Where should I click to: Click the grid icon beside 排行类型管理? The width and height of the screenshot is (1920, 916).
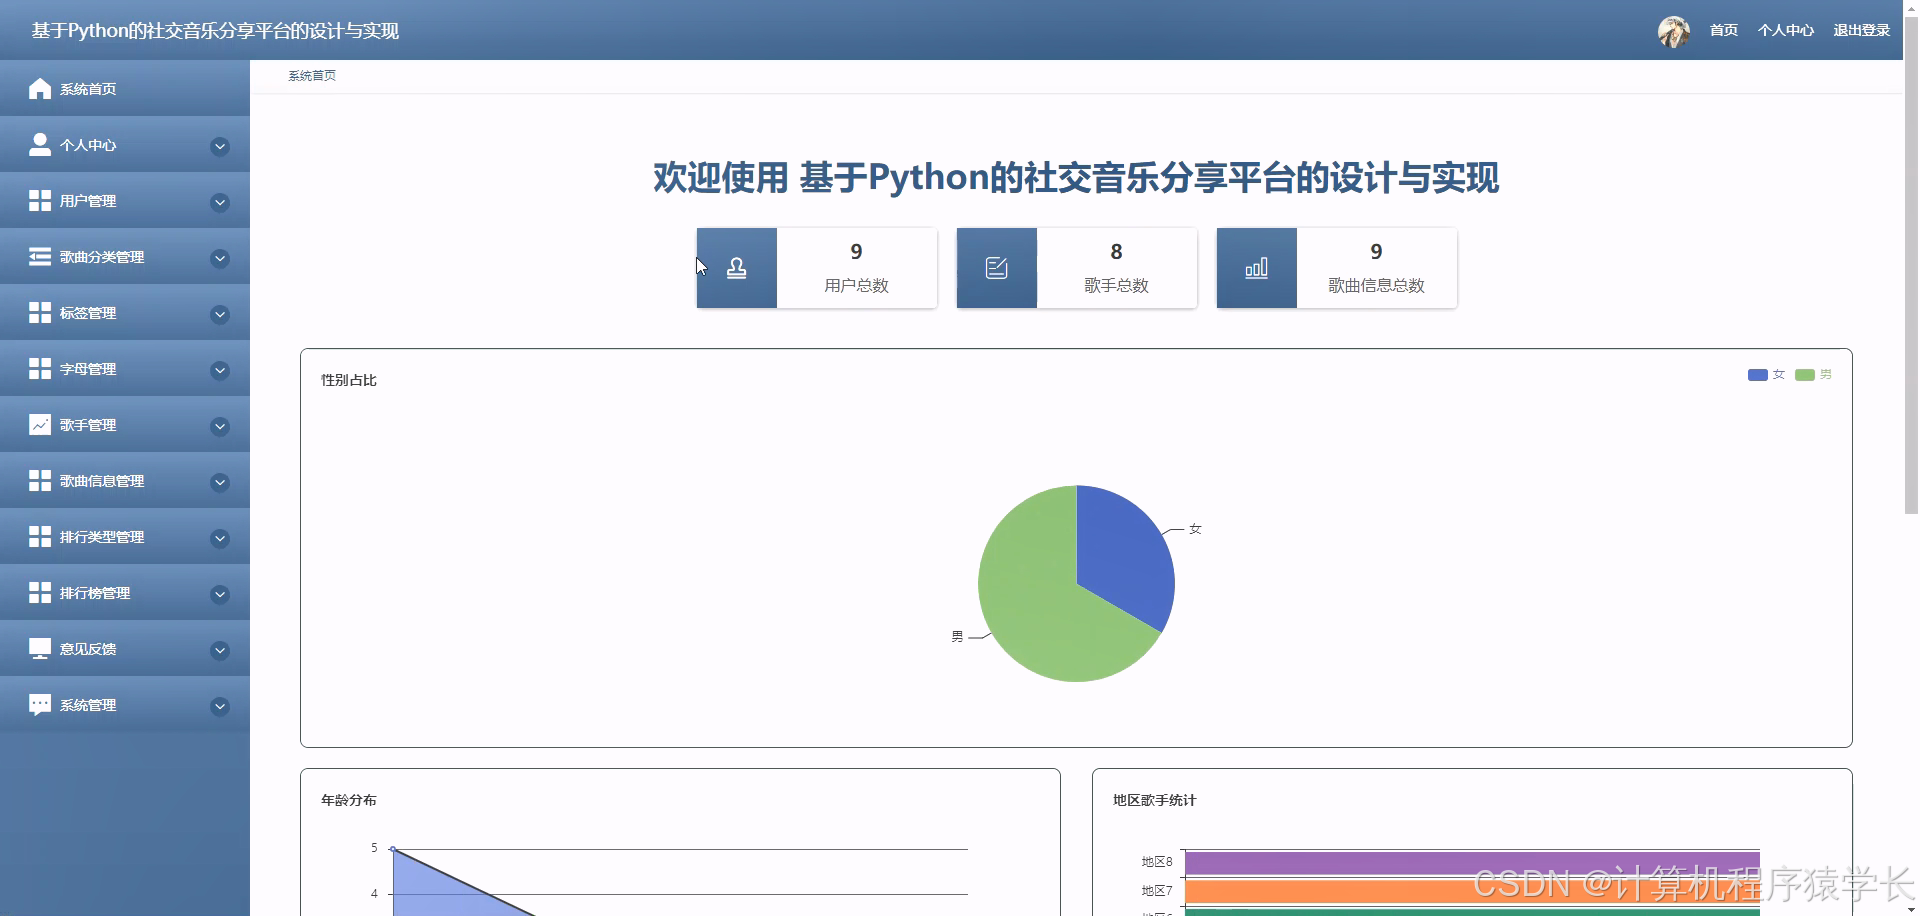click(40, 537)
